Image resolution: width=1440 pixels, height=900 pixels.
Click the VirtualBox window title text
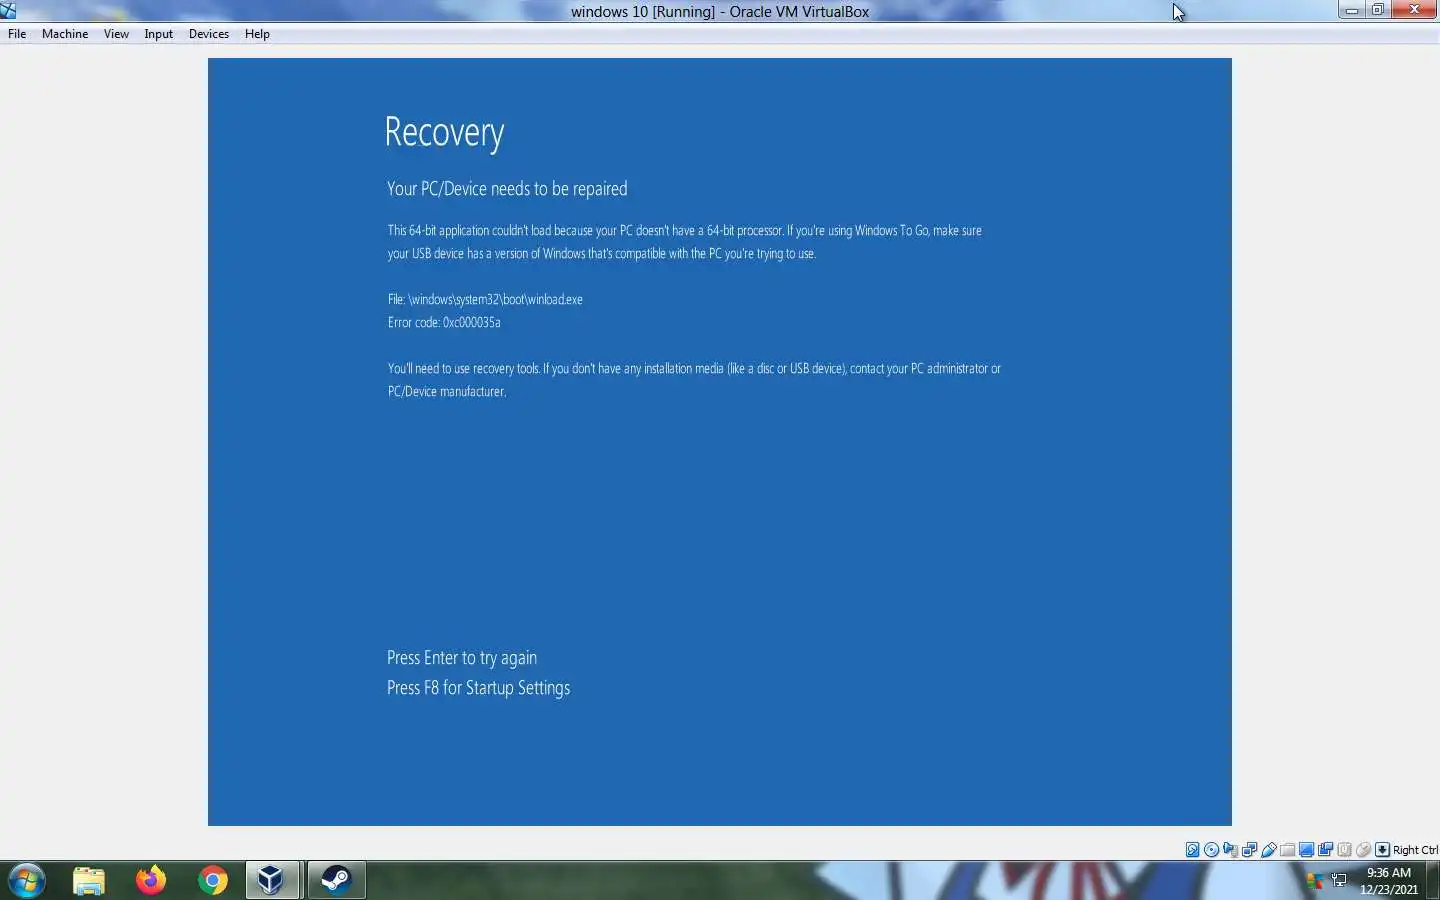point(720,12)
